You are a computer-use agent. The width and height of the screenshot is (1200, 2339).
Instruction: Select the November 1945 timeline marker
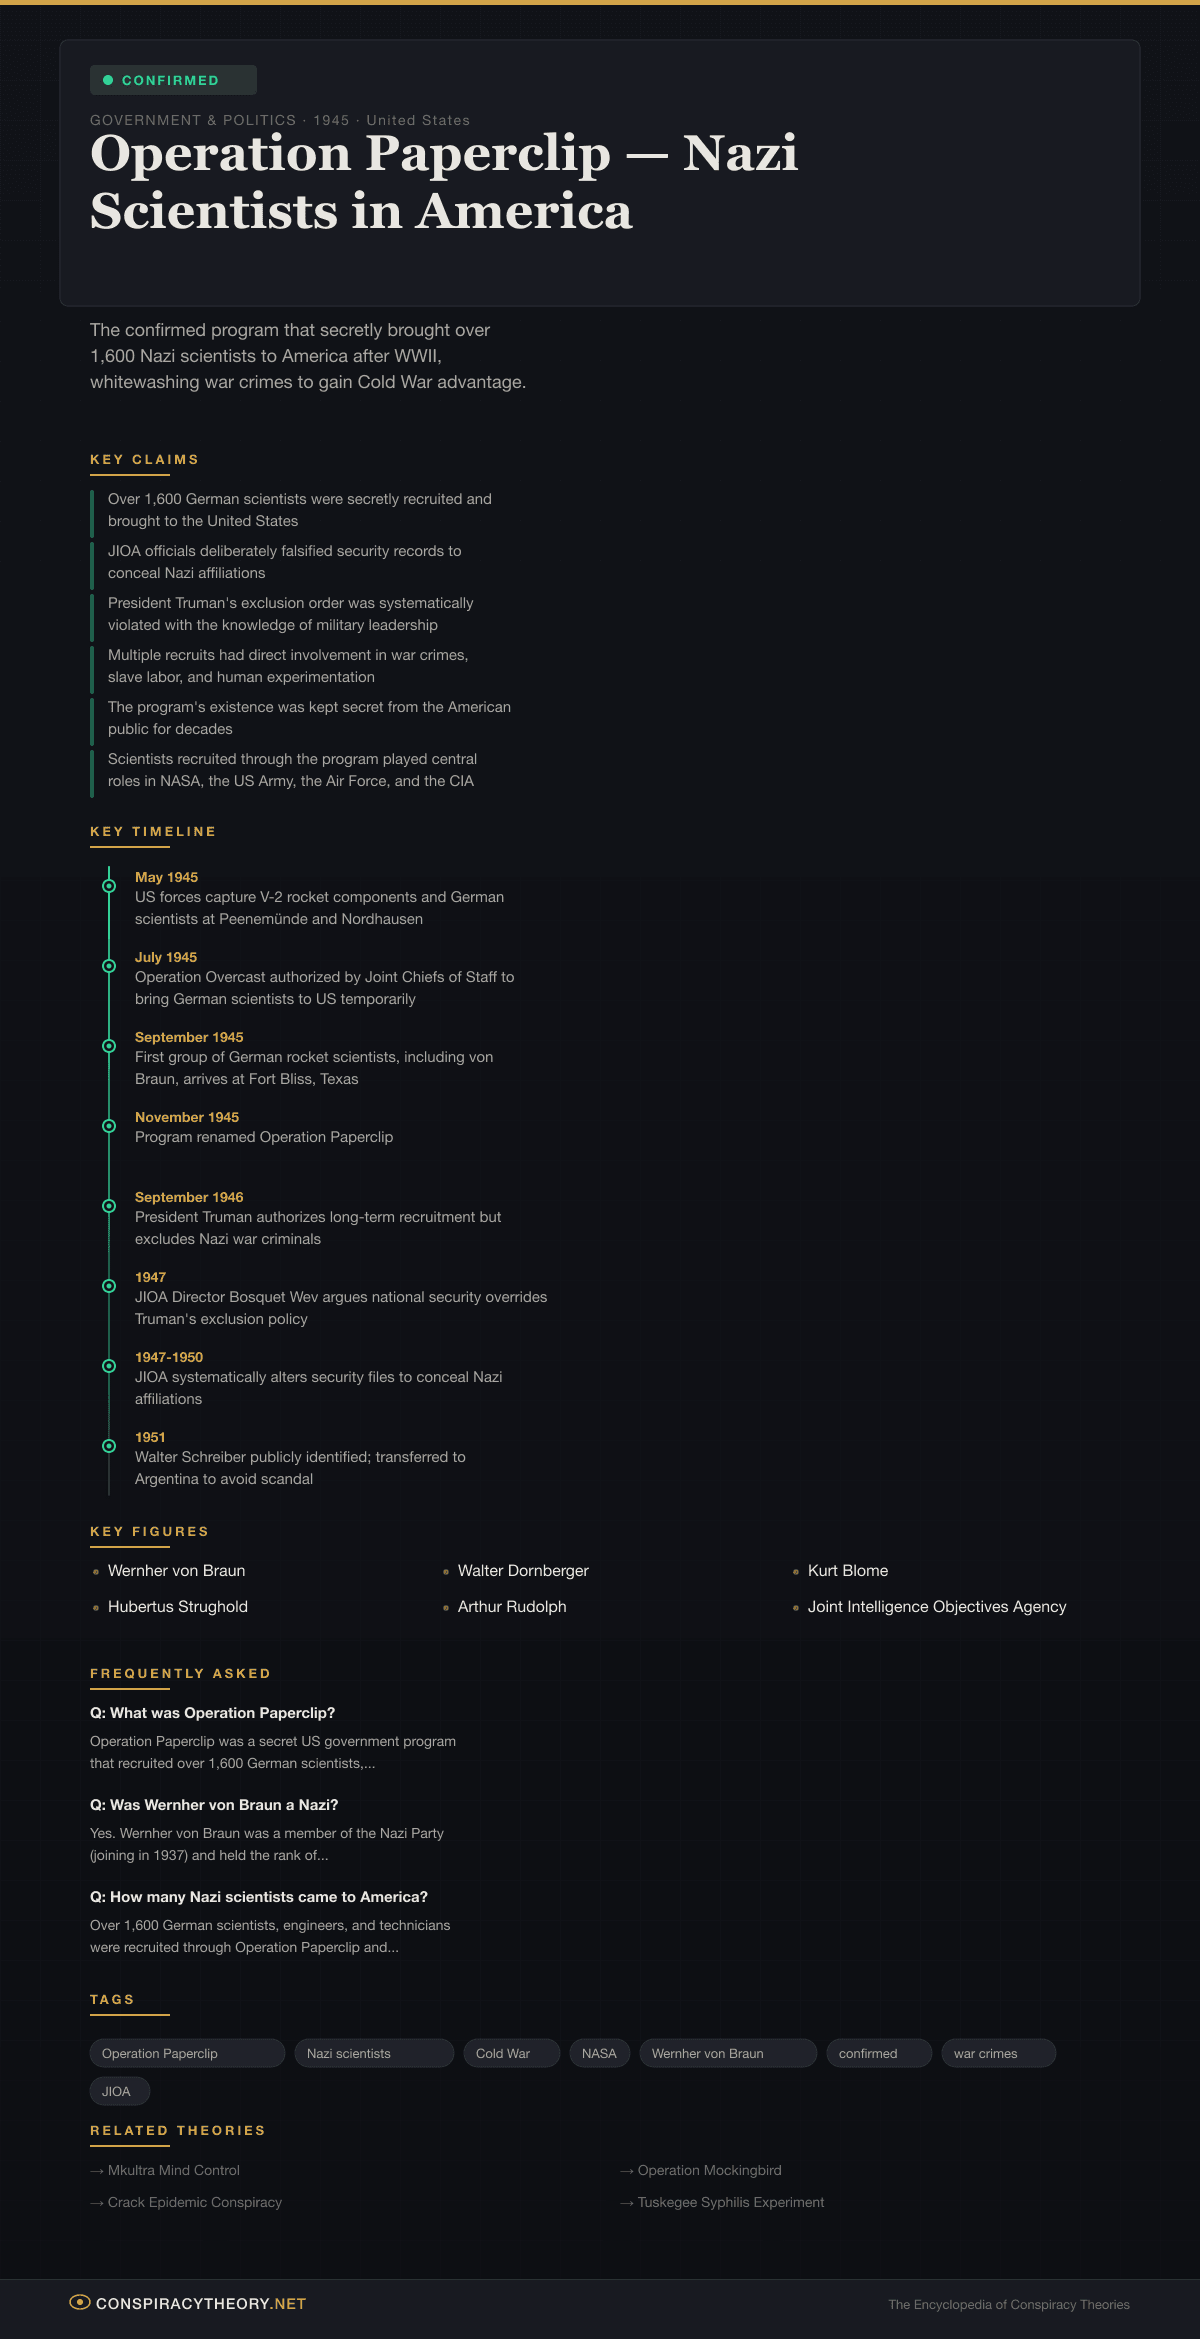click(109, 1126)
